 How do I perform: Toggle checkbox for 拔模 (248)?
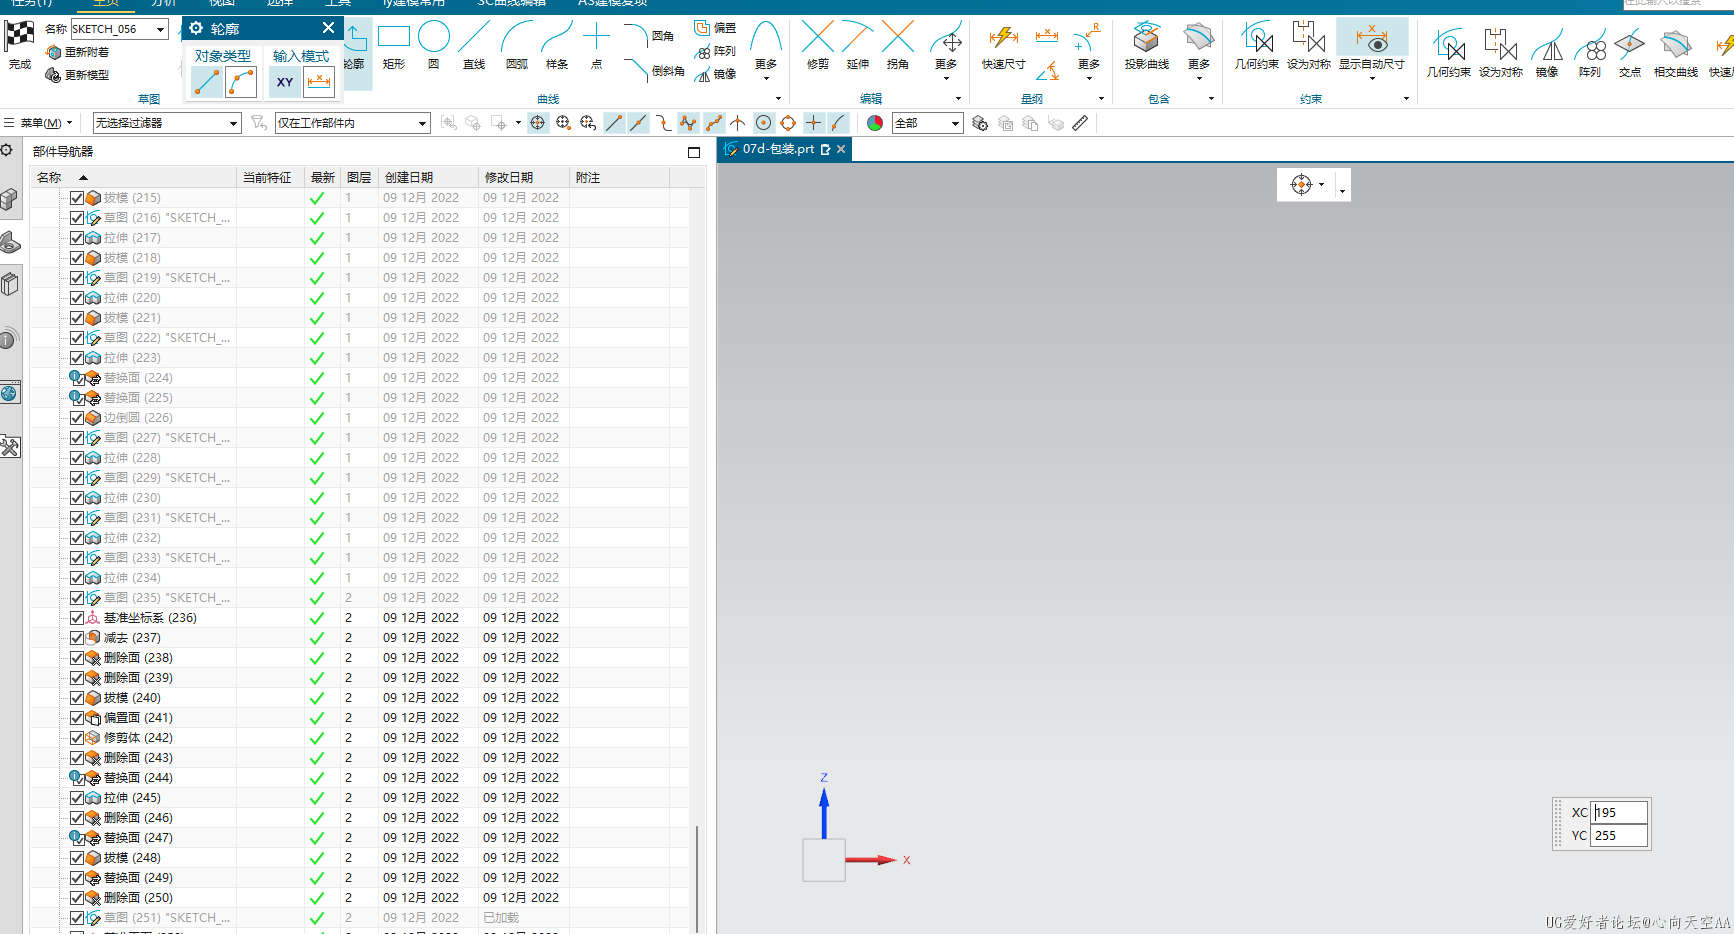click(77, 858)
